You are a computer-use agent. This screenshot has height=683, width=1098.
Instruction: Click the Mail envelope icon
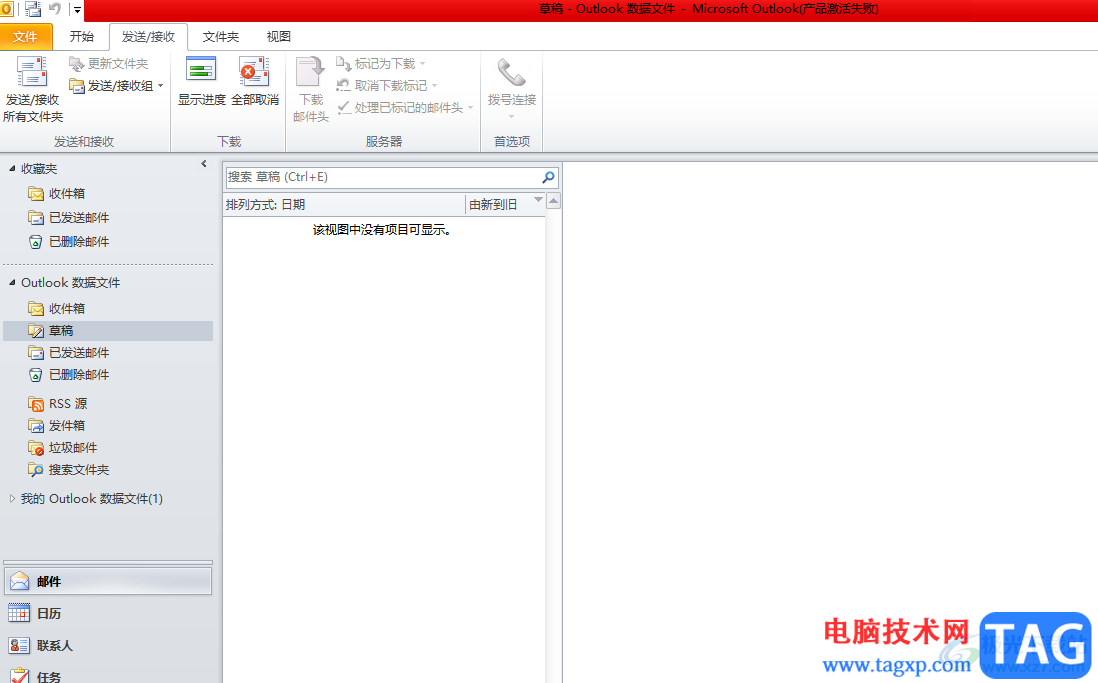point(19,581)
